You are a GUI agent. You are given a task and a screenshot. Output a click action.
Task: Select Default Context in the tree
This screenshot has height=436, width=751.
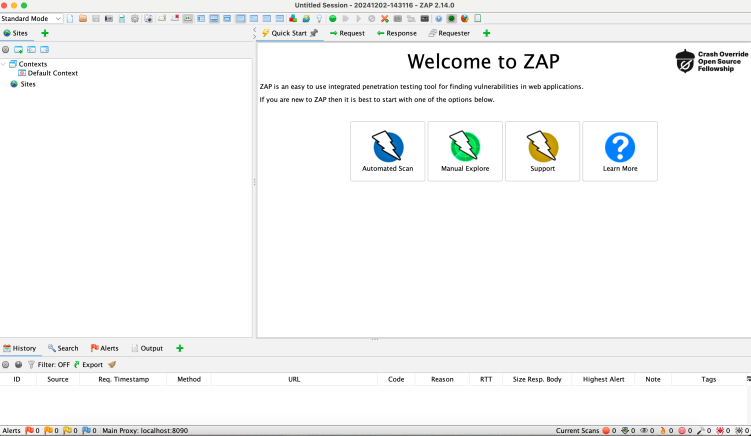click(48, 73)
